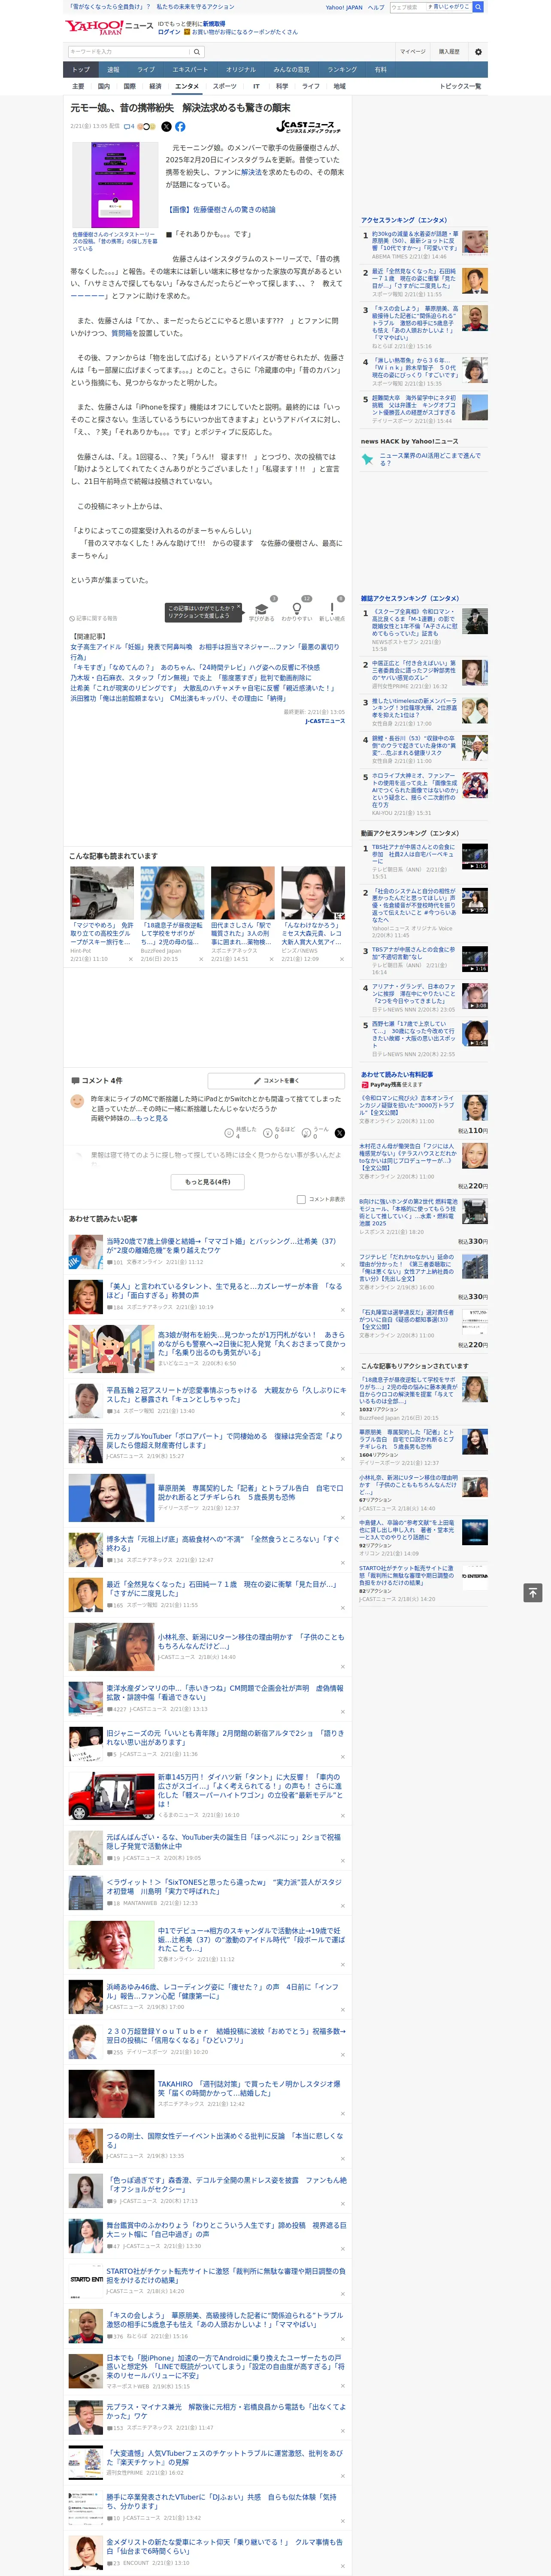Open the settings gear icon
Viewport: 551px width, 2576px height.
[x=478, y=52]
